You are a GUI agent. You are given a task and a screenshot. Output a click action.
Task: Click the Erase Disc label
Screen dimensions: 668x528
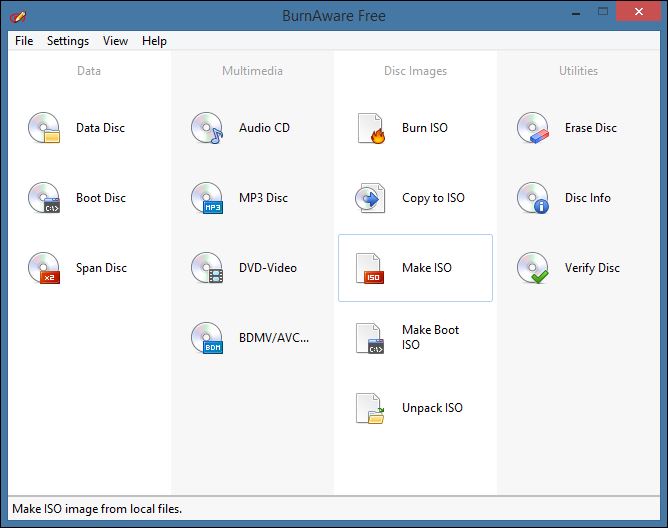591,128
